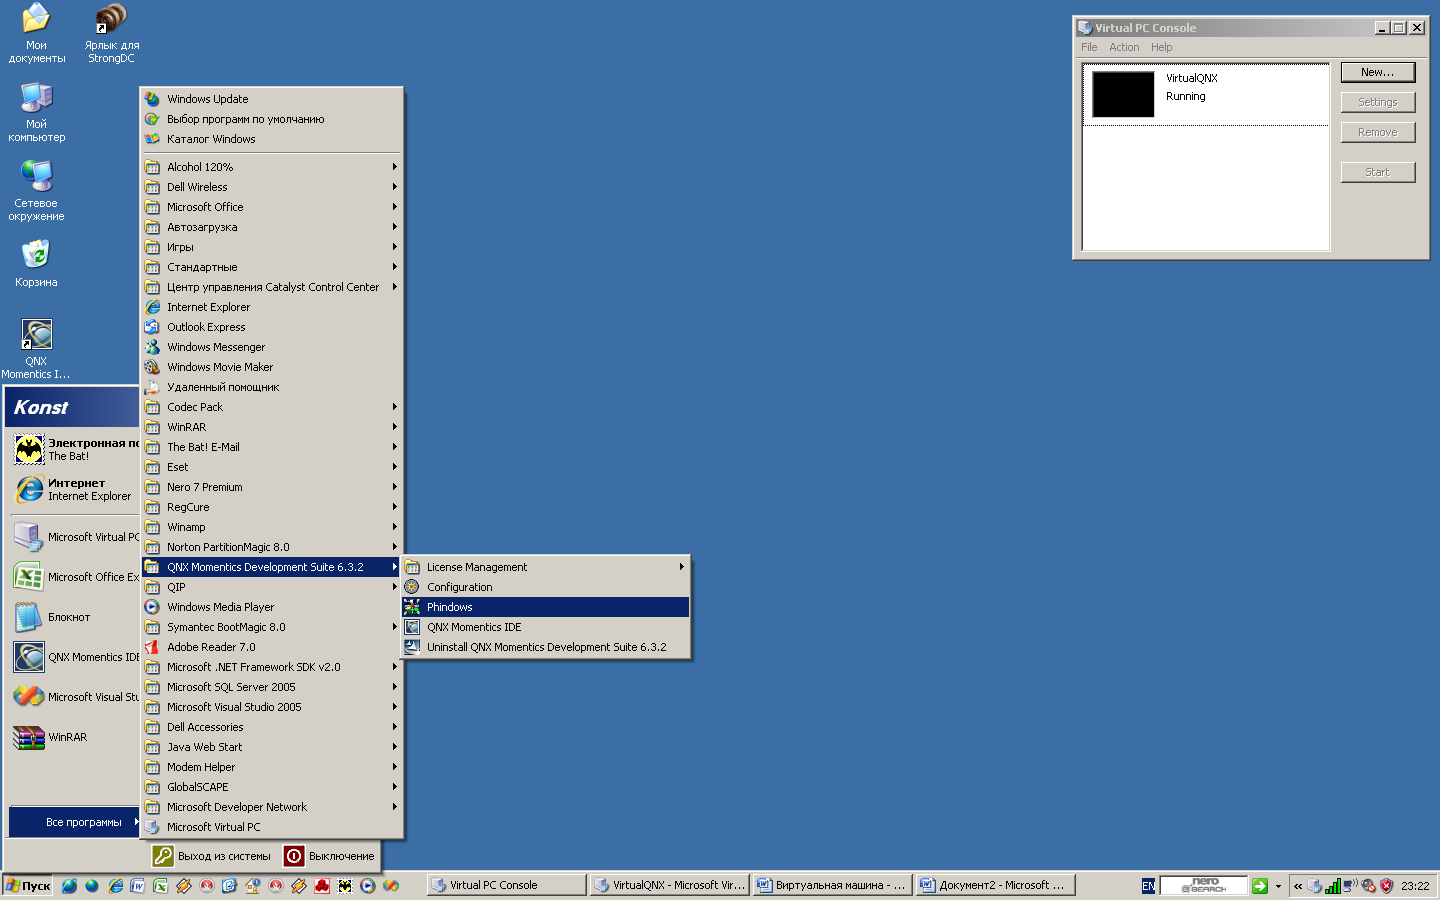Select VirtualQNX thumbnail in console list
The image size is (1440, 900).
tap(1123, 94)
